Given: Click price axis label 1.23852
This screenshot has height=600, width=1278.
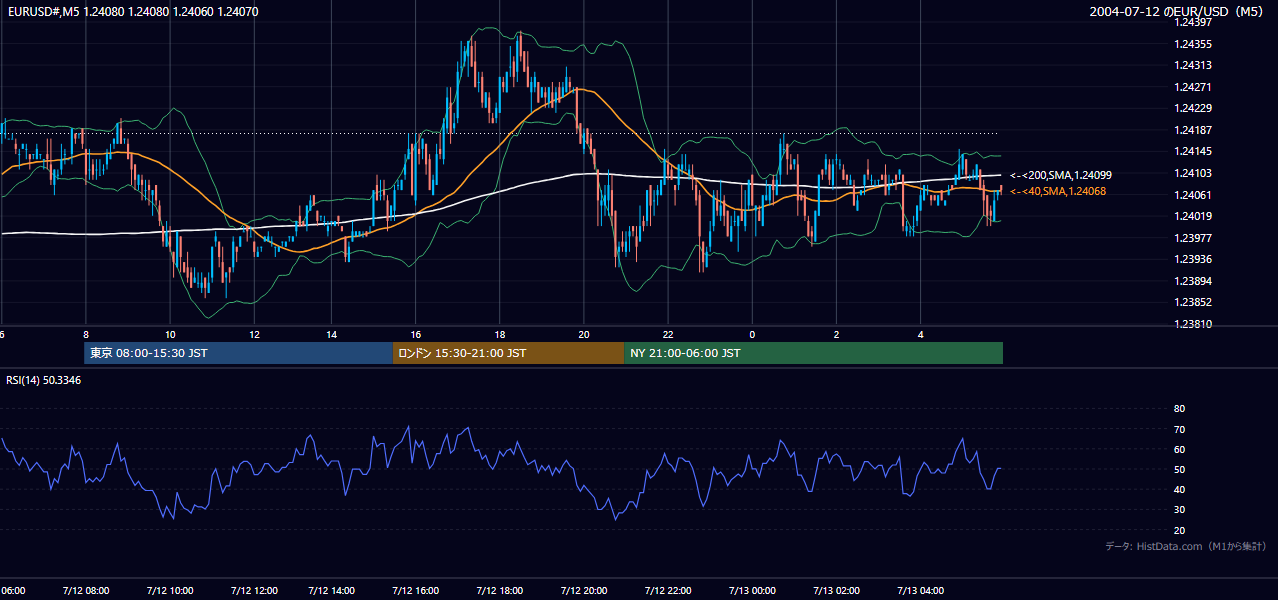Looking at the screenshot, I should point(1193,302).
